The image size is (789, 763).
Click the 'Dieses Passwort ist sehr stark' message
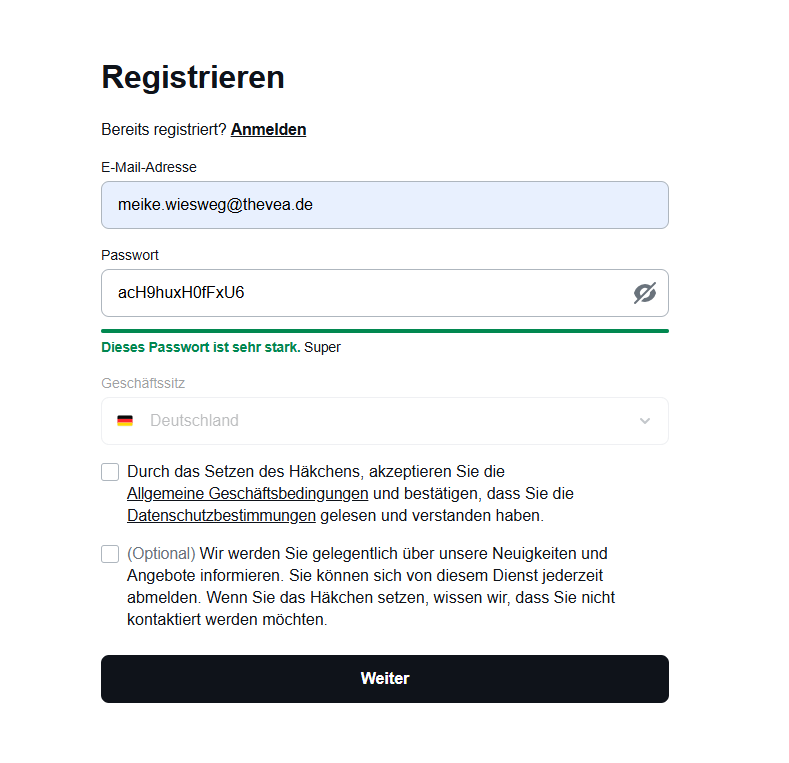coord(201,347)
